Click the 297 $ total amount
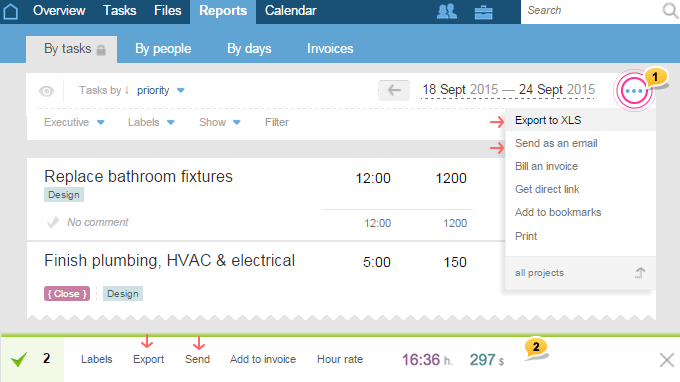680x382 pixels. pos(487,359)
